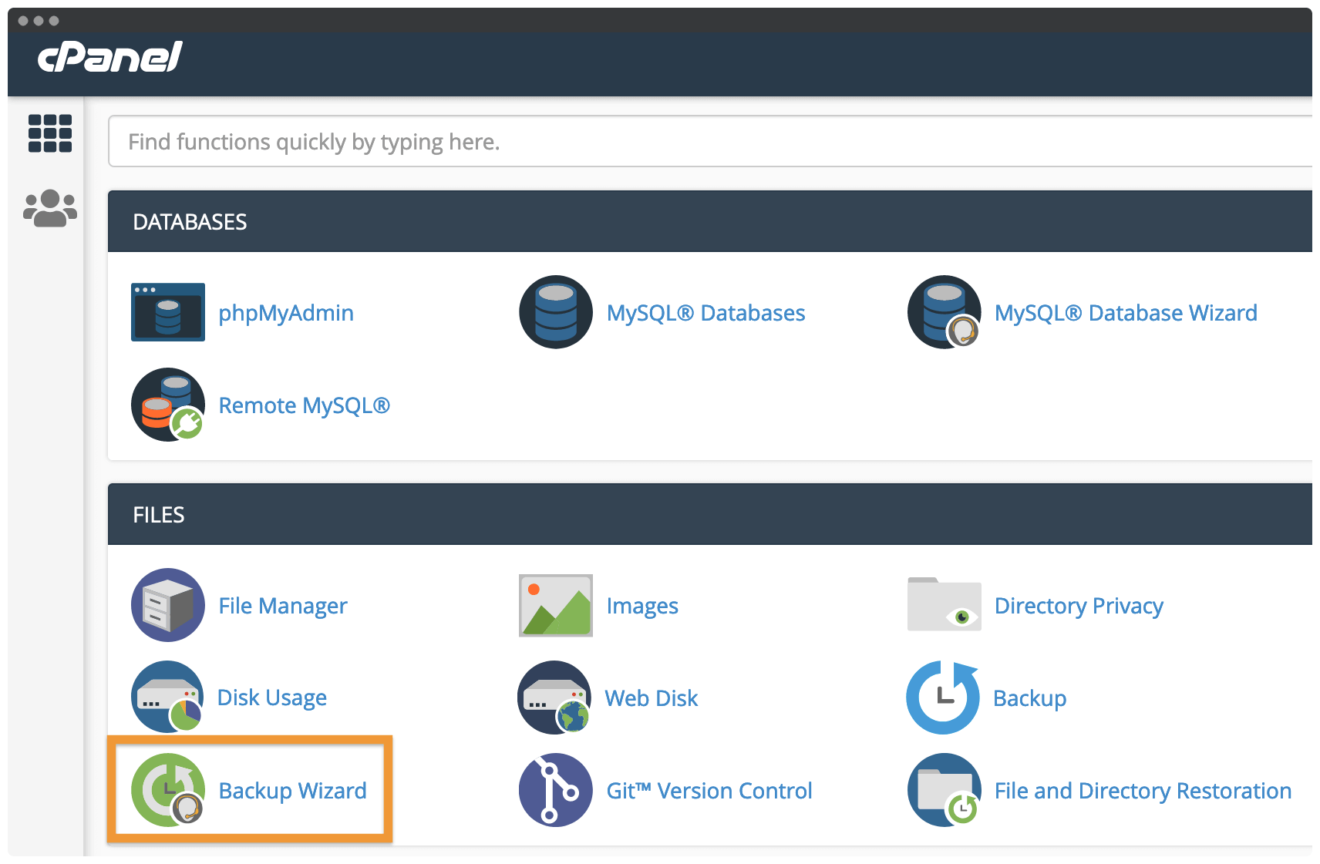
Task: Open the Web Disk link
Action: coord(651,698)
